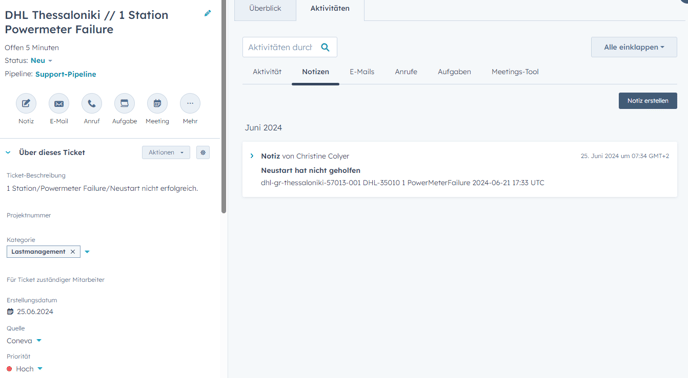Open the Priorität Hoch dropdown
The width and height of the screenshot is (688, 378).
[25, 369]
